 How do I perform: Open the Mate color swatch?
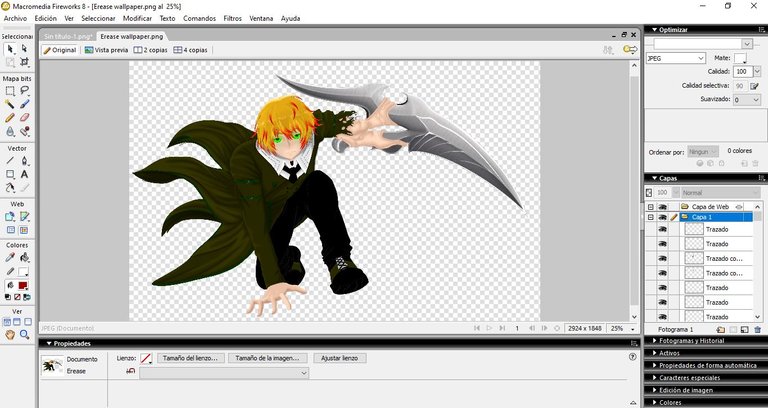pos(740,58)
